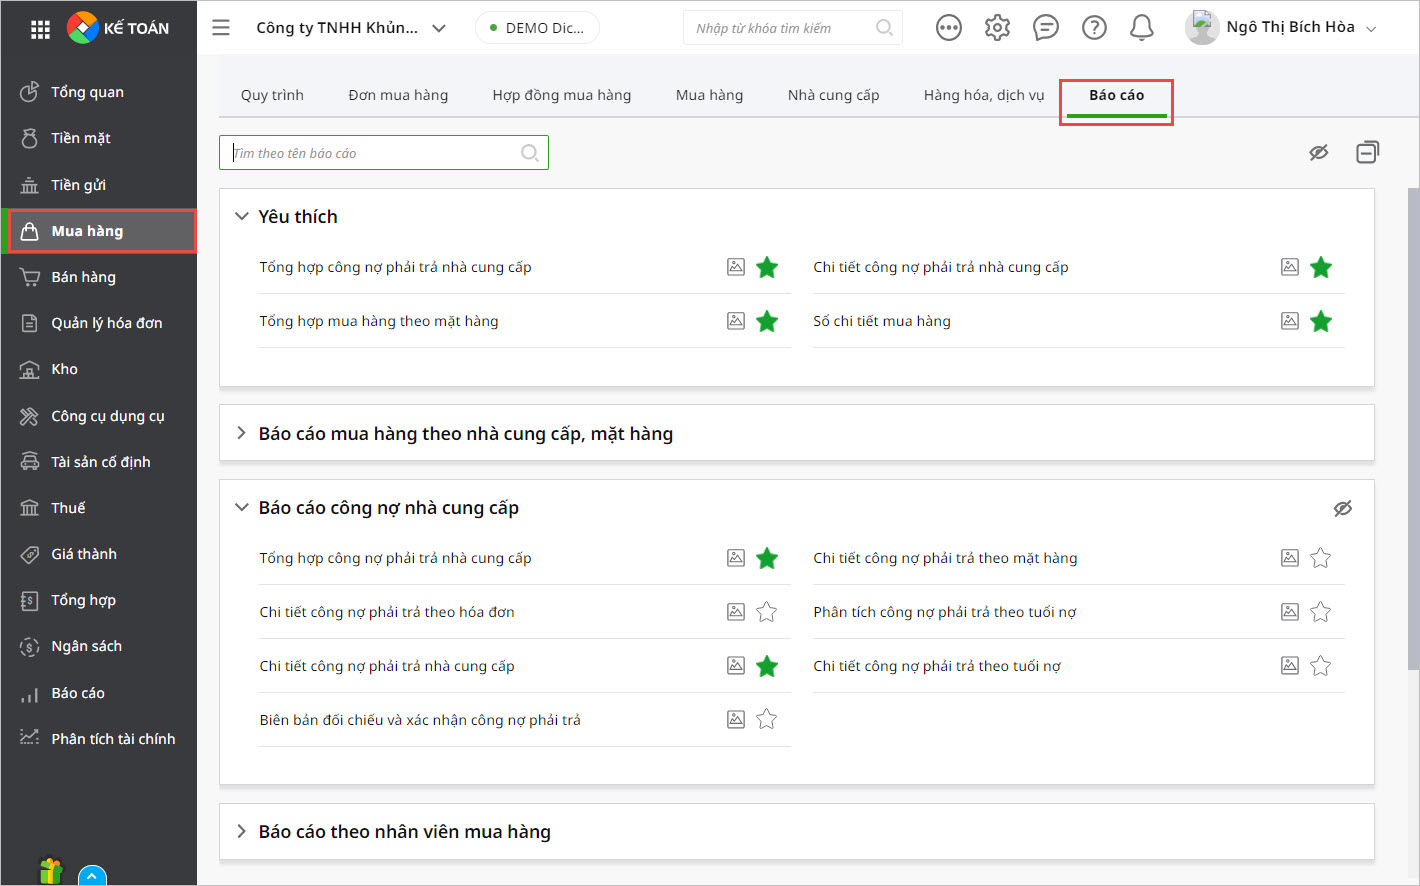
Task: Collapse all report groups icon
Action: 1367,152
